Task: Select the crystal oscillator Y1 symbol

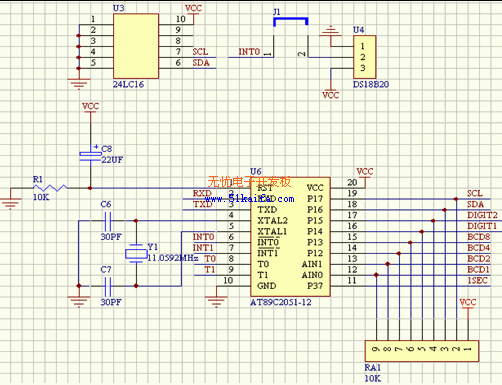Action: (x=136, y=254)
